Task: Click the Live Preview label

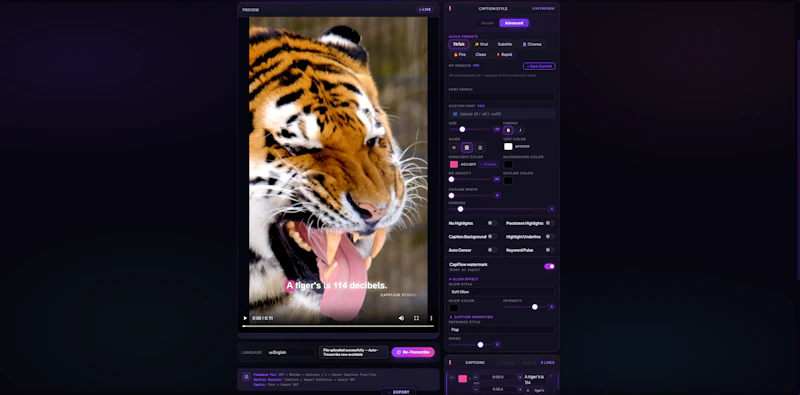Action: (x=543, y=9)
